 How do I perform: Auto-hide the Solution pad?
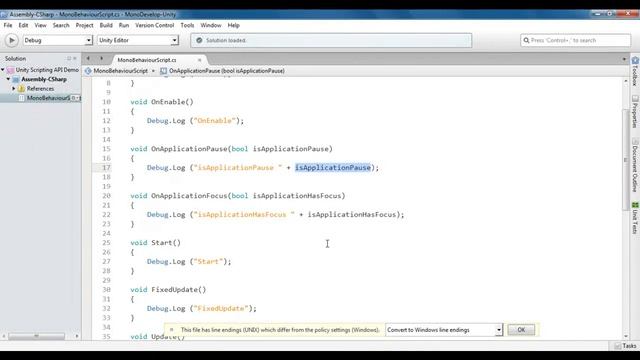pyautogui.click(x=69, y=58)
